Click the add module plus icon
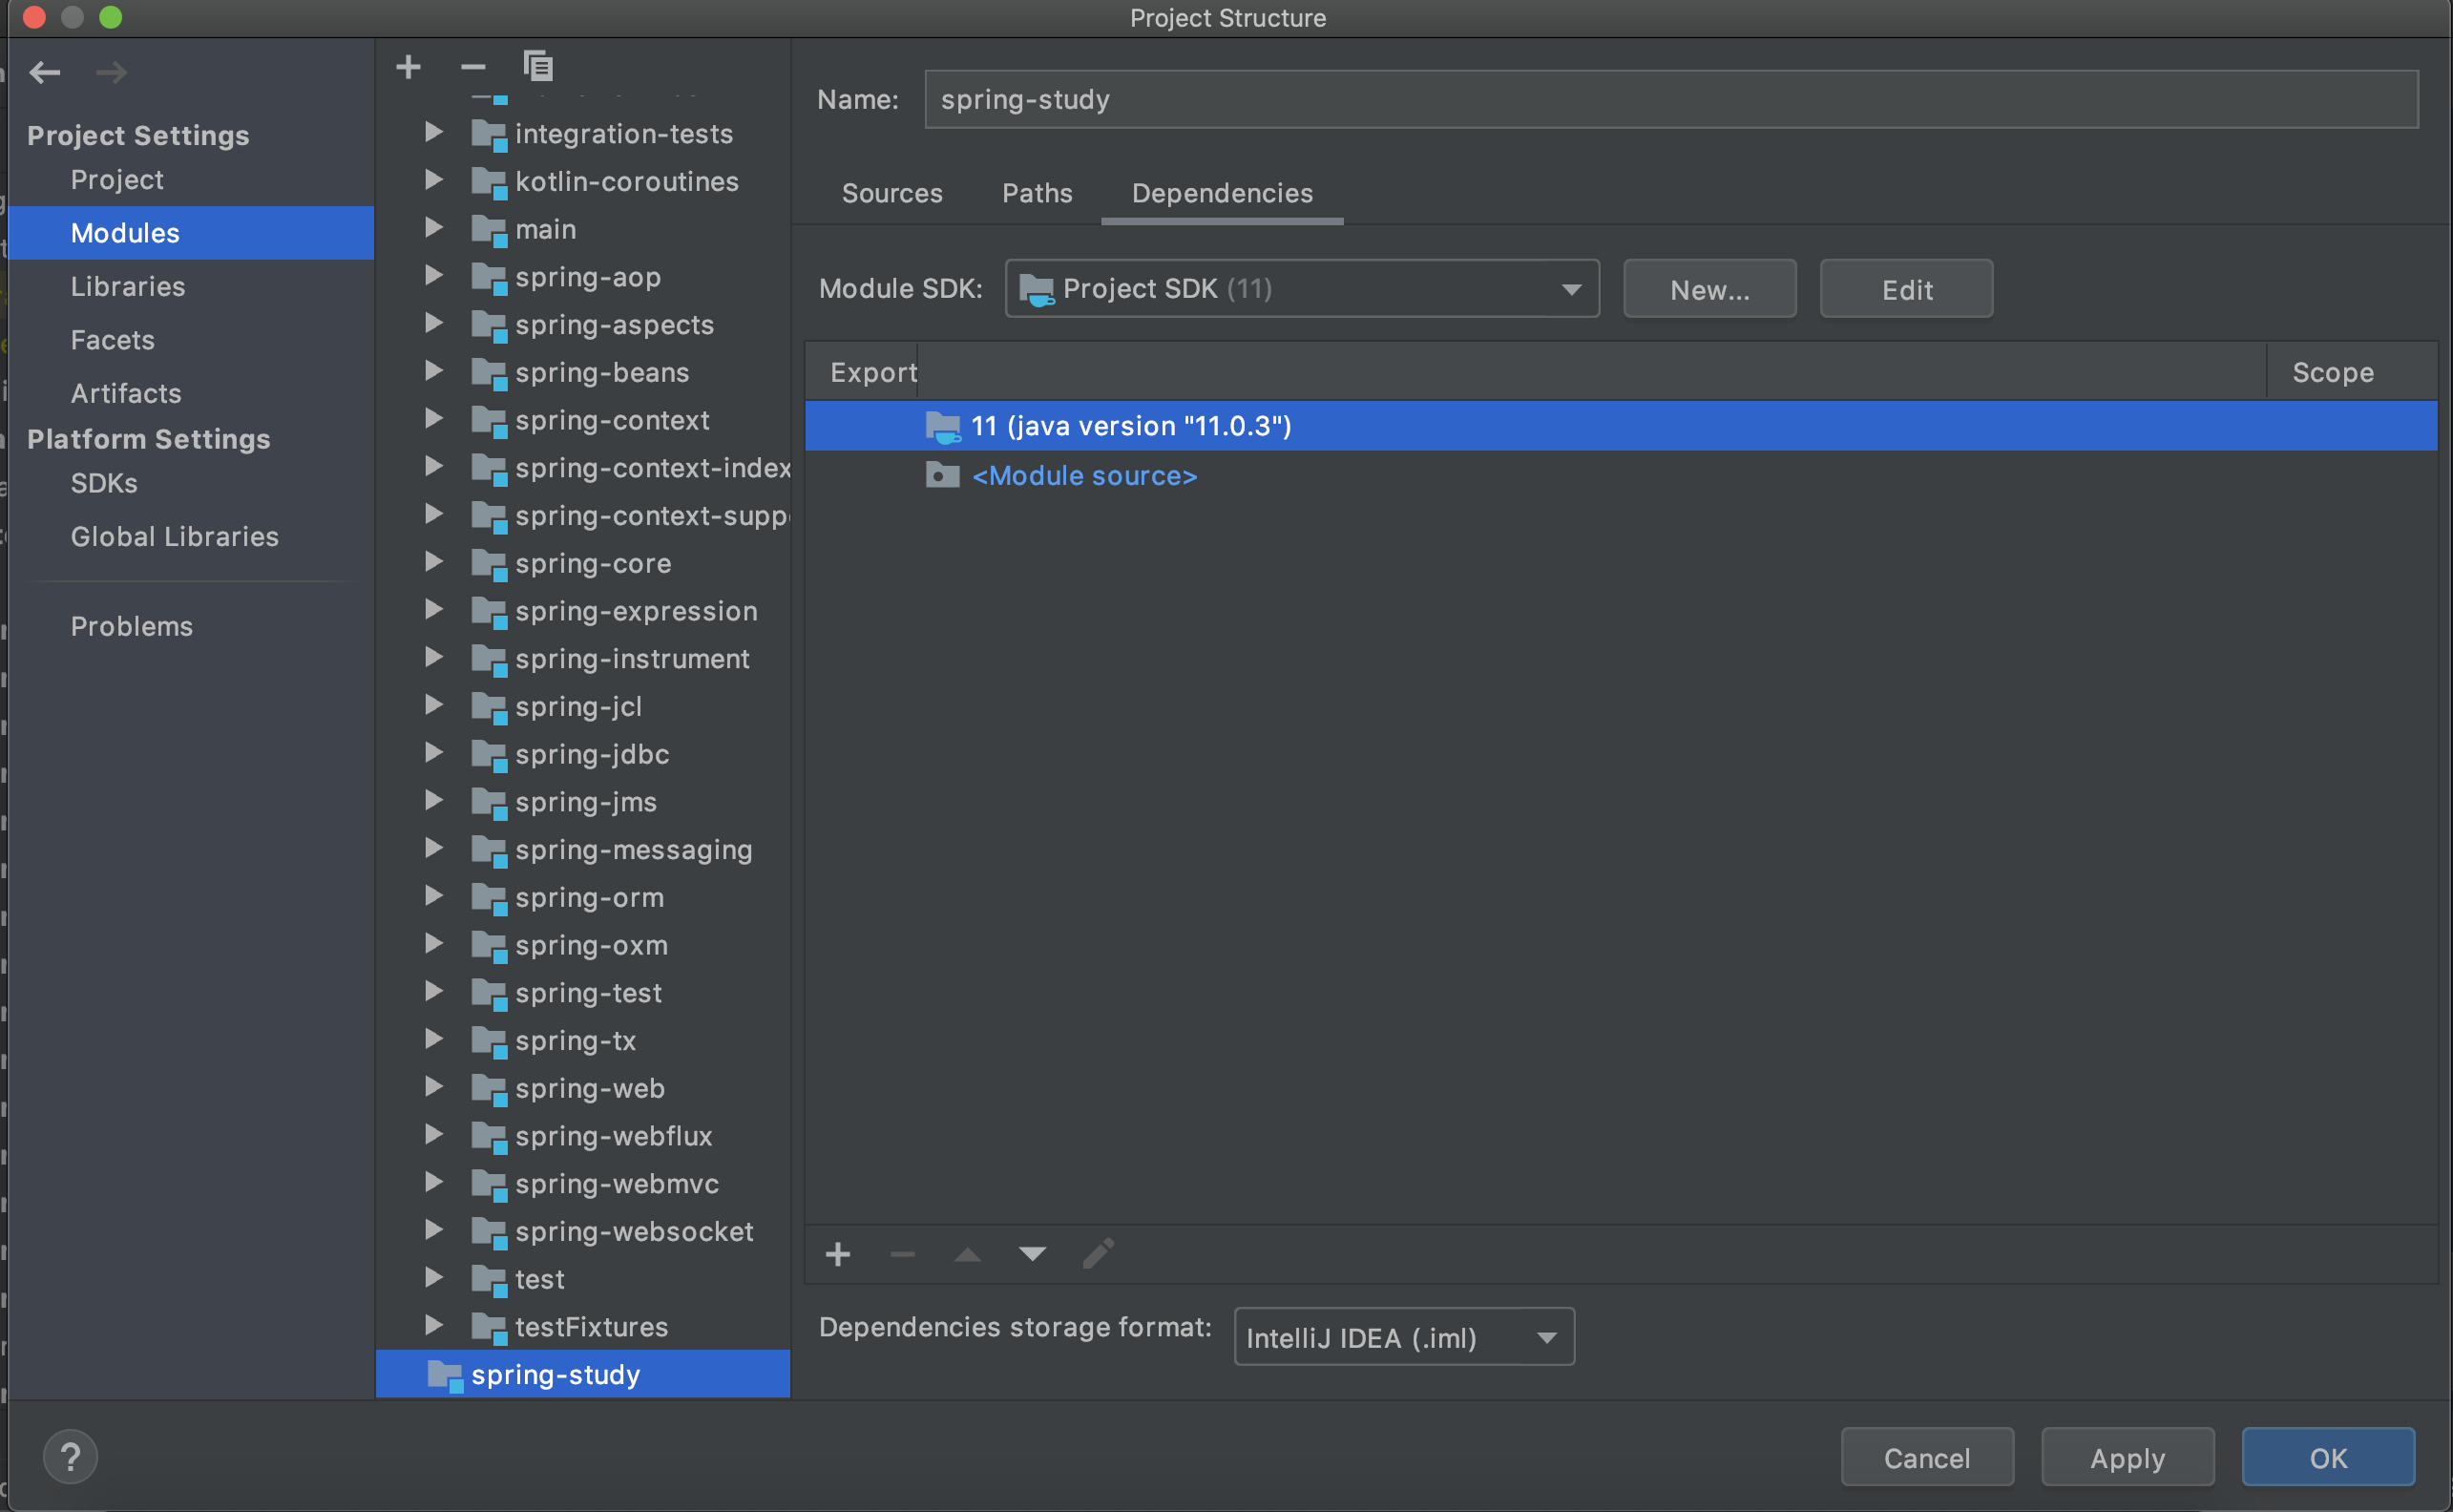The image size is (2453, 1512). (x=408, y=68)
